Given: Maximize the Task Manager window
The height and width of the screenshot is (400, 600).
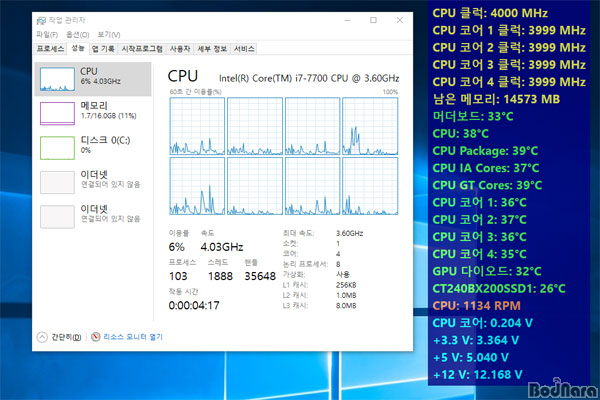Looking at the screenshot, I should (x=373, y=20).
